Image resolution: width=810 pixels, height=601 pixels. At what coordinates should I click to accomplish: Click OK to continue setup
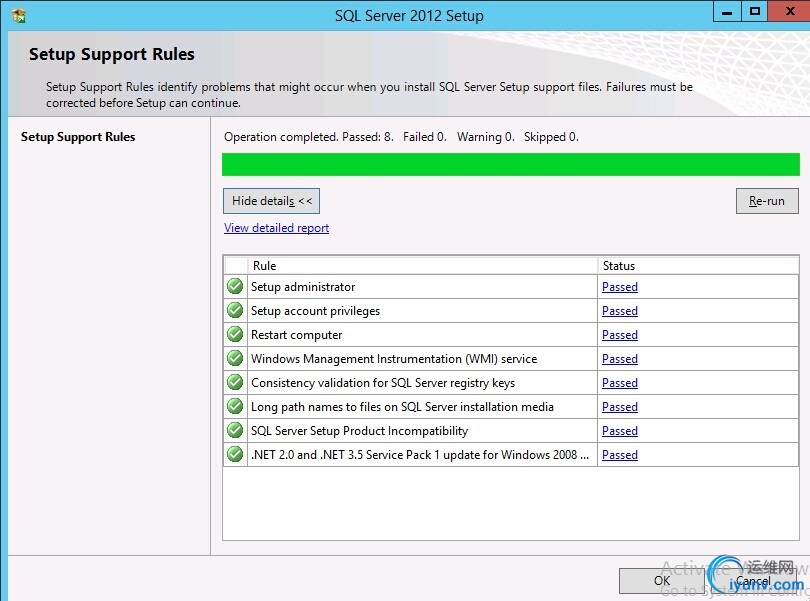click(x=662, y=581)
